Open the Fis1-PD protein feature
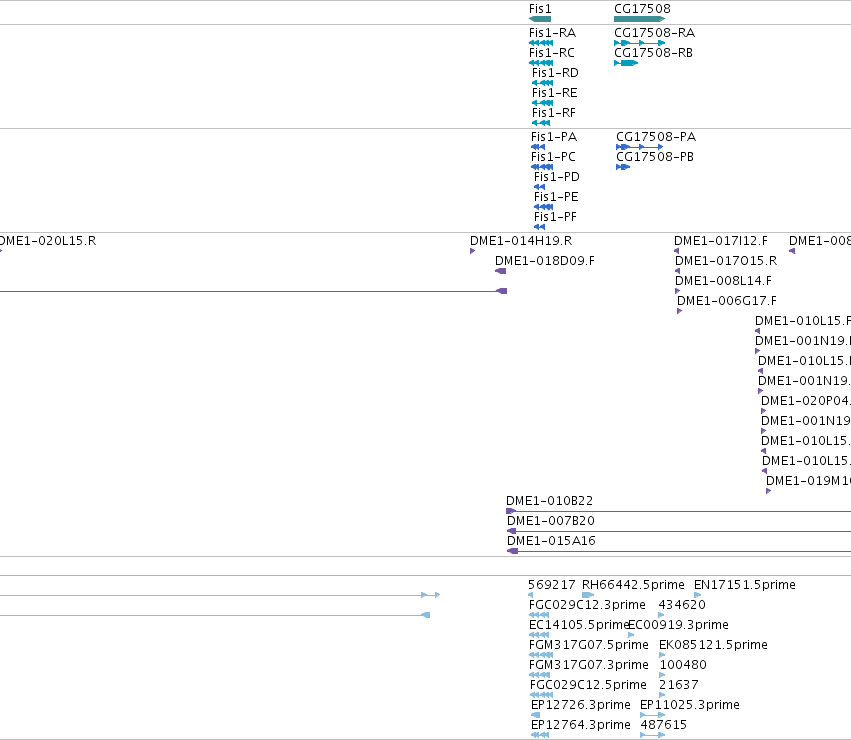 557,177
